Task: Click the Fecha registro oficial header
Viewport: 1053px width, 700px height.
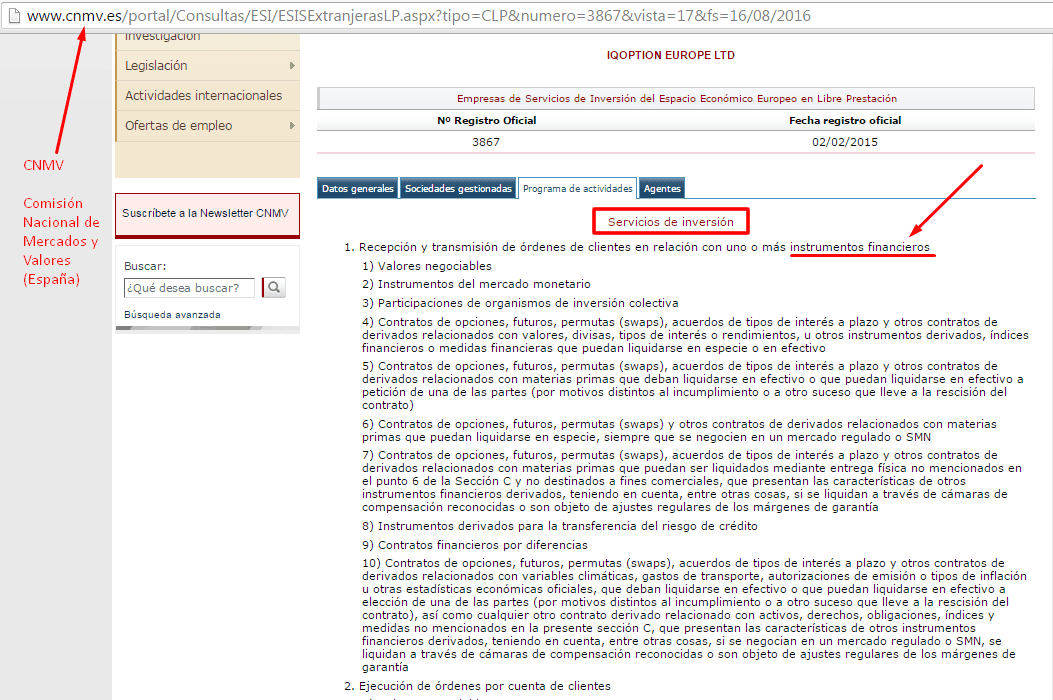Action: [845, 120]
